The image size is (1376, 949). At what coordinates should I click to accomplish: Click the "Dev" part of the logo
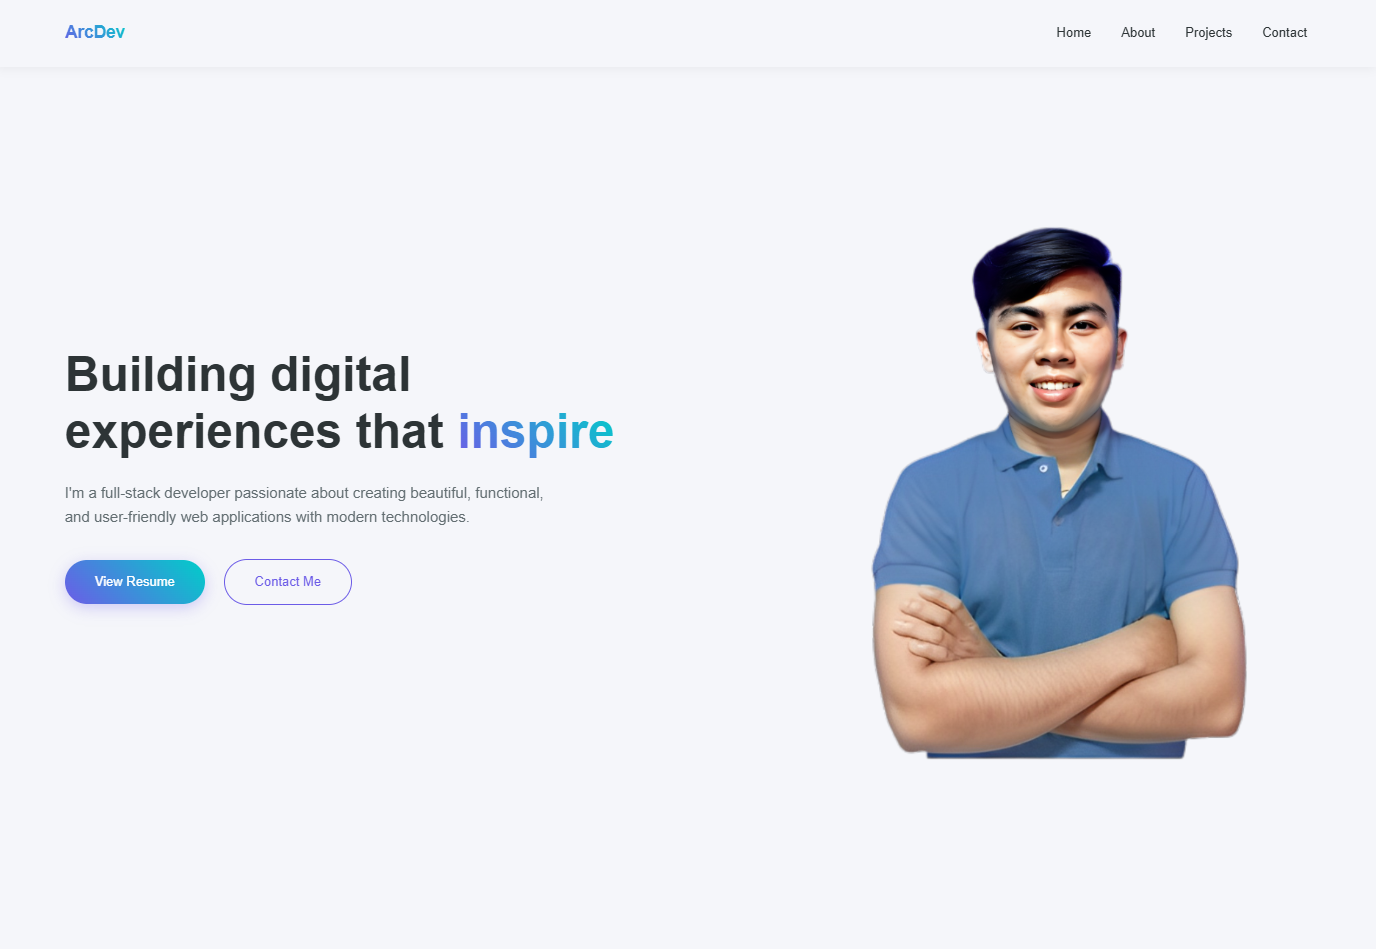(110, 32)
